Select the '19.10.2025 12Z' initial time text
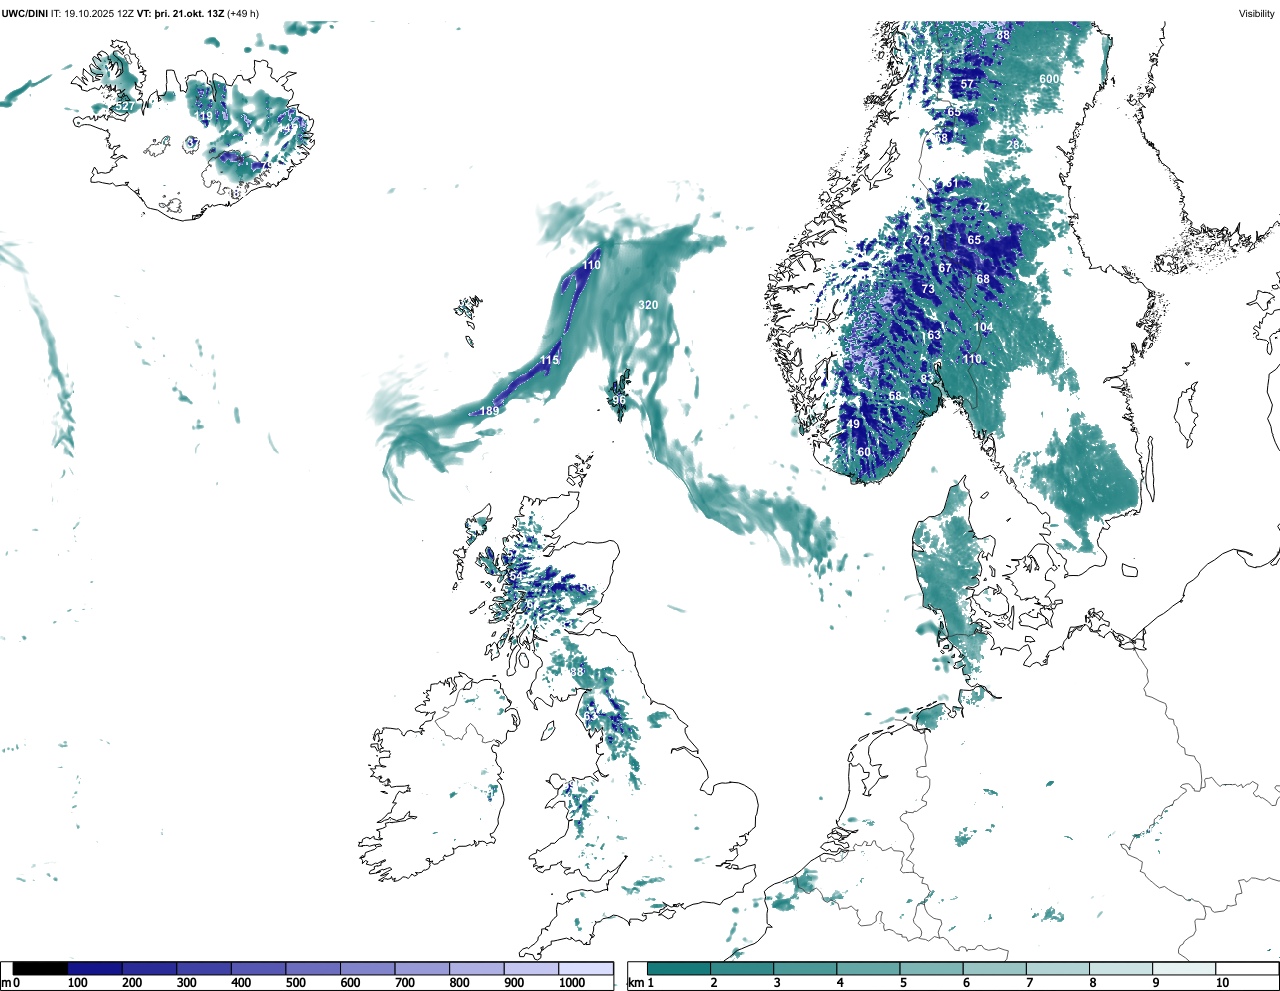1280x991 pixels. [x=98, y=13]
